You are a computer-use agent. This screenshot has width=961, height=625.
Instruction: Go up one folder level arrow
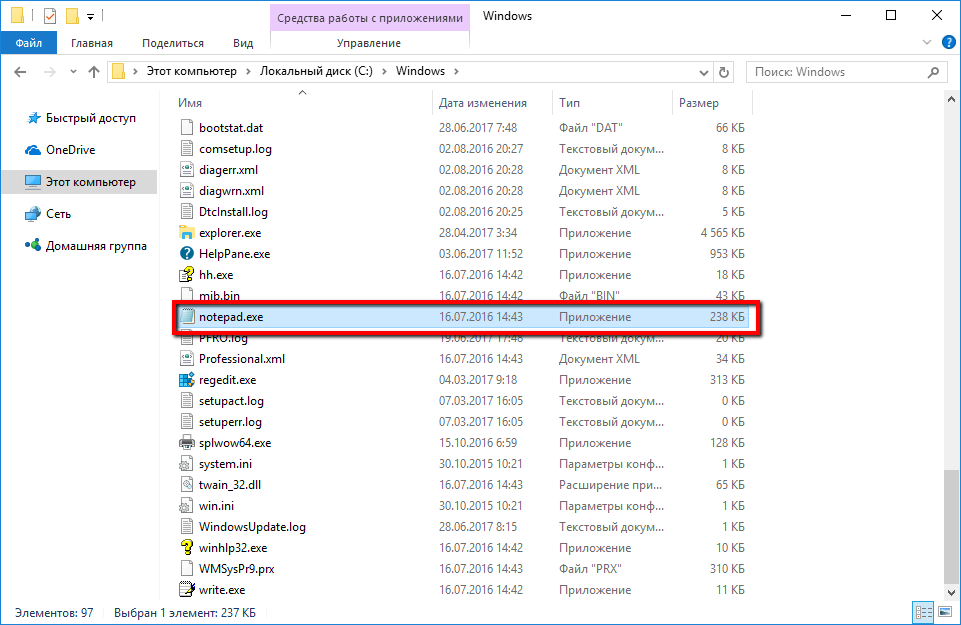coord(94,72)
